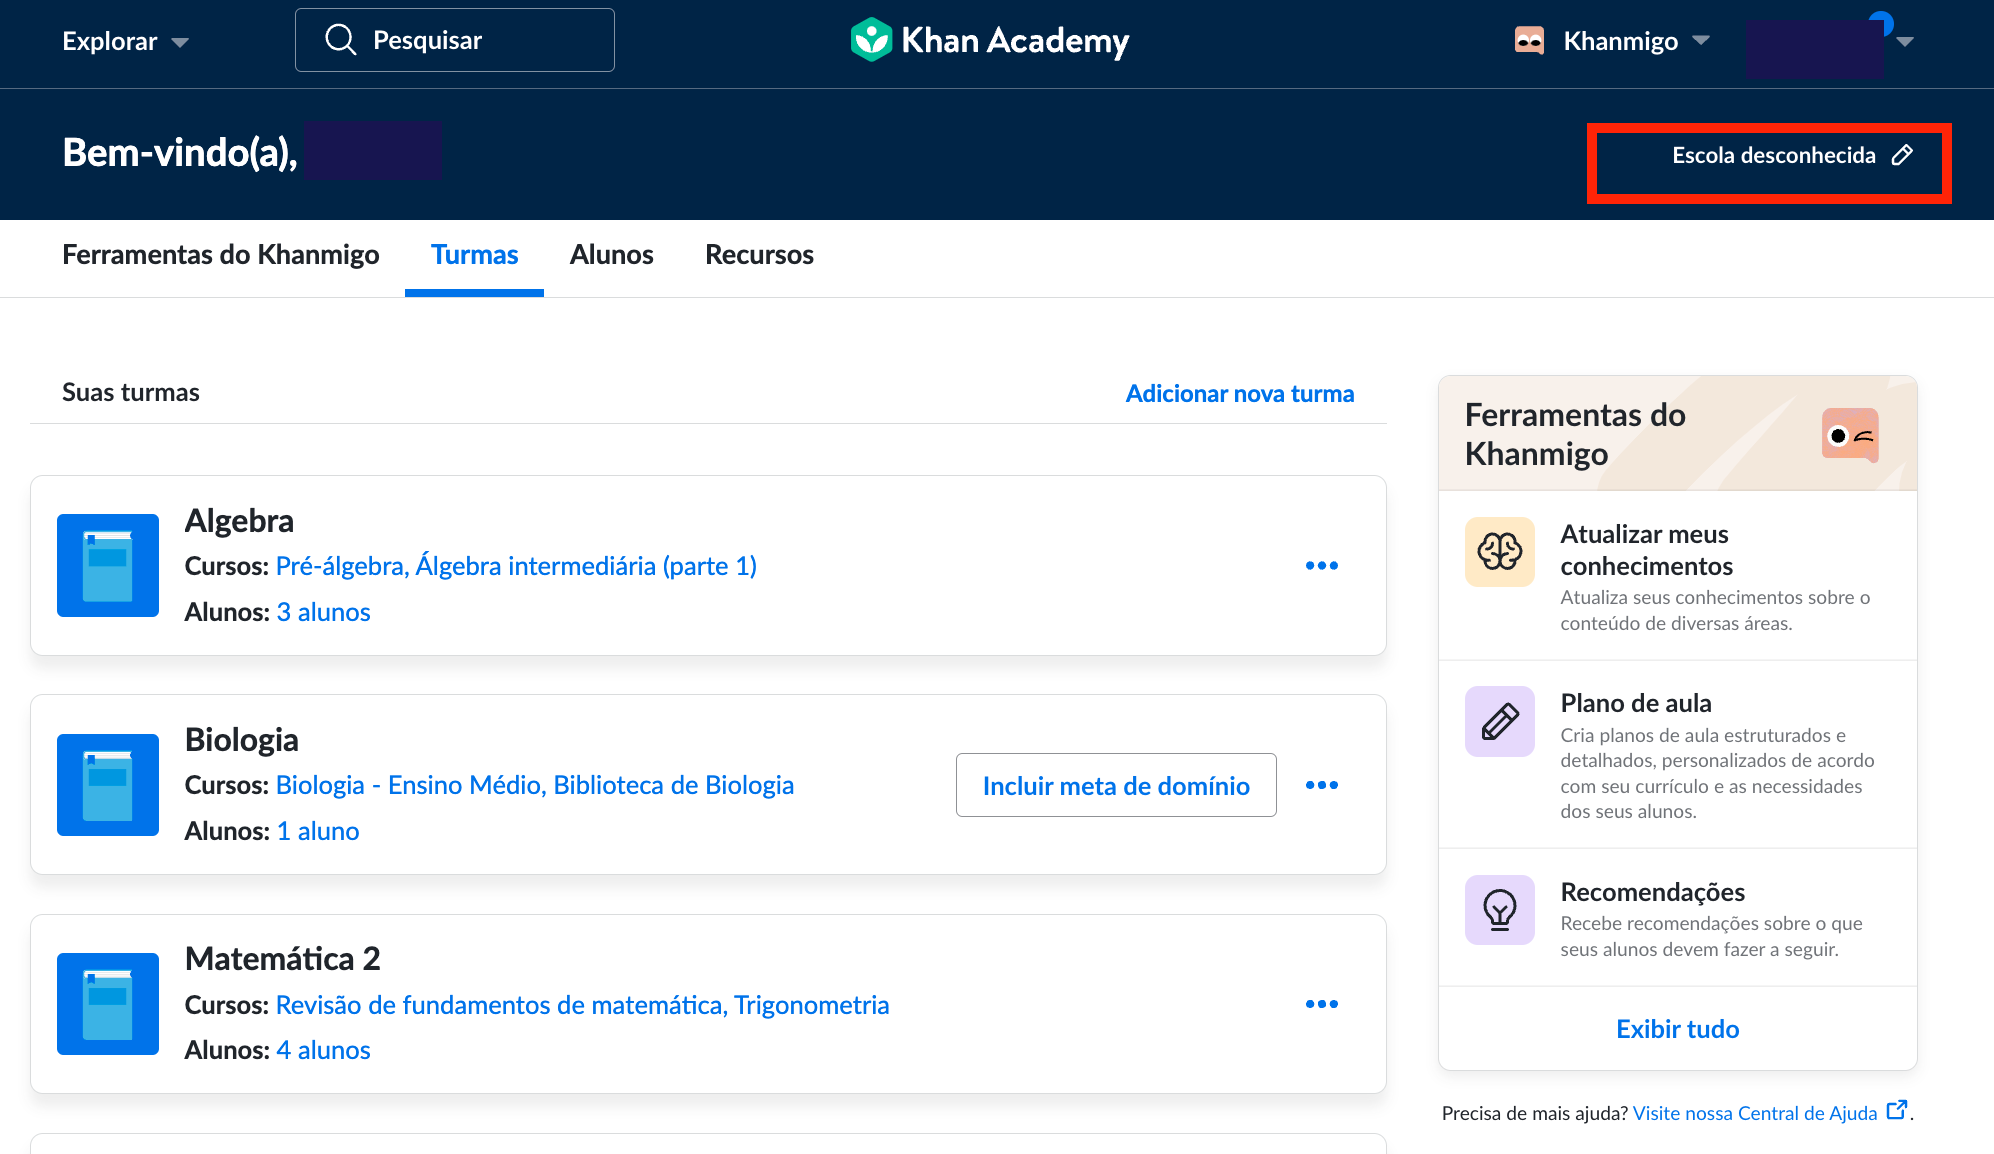Open Revisão de fundamentos de matemática link
This screenshot has height=1154, width=1994.
(x=501, y=1005)
